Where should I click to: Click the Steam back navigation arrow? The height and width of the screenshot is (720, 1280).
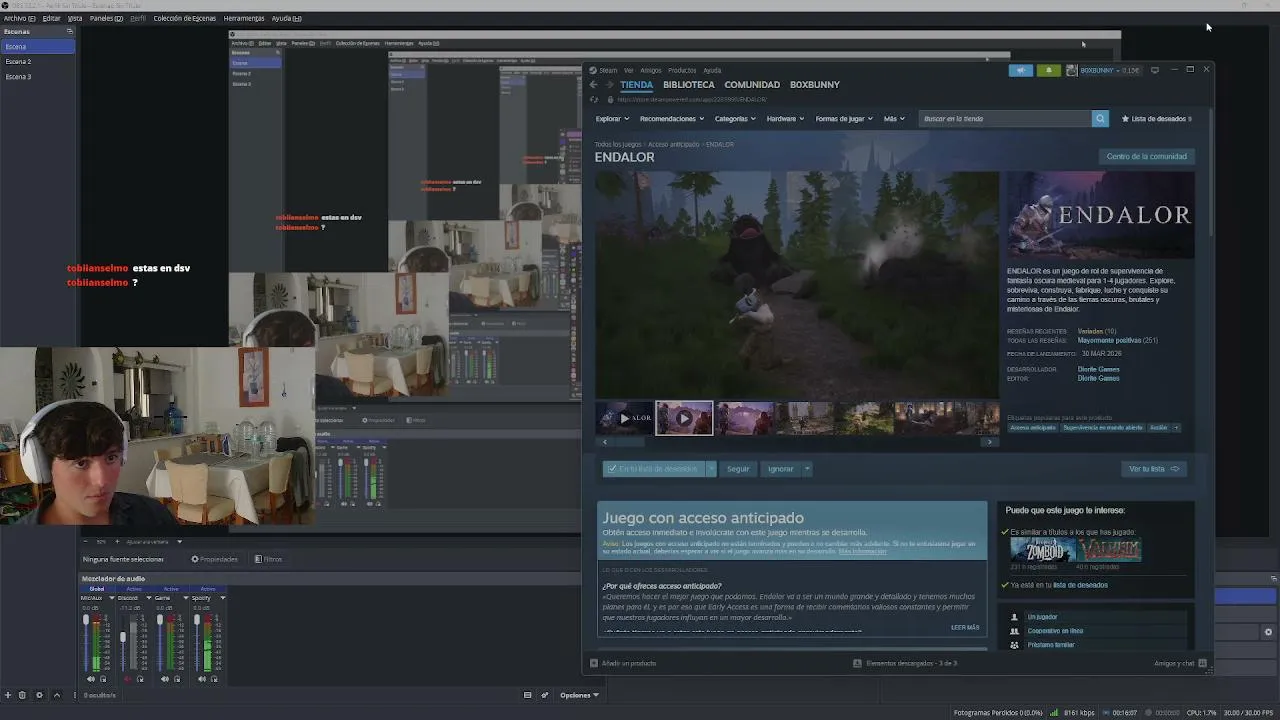coord(594,85)
